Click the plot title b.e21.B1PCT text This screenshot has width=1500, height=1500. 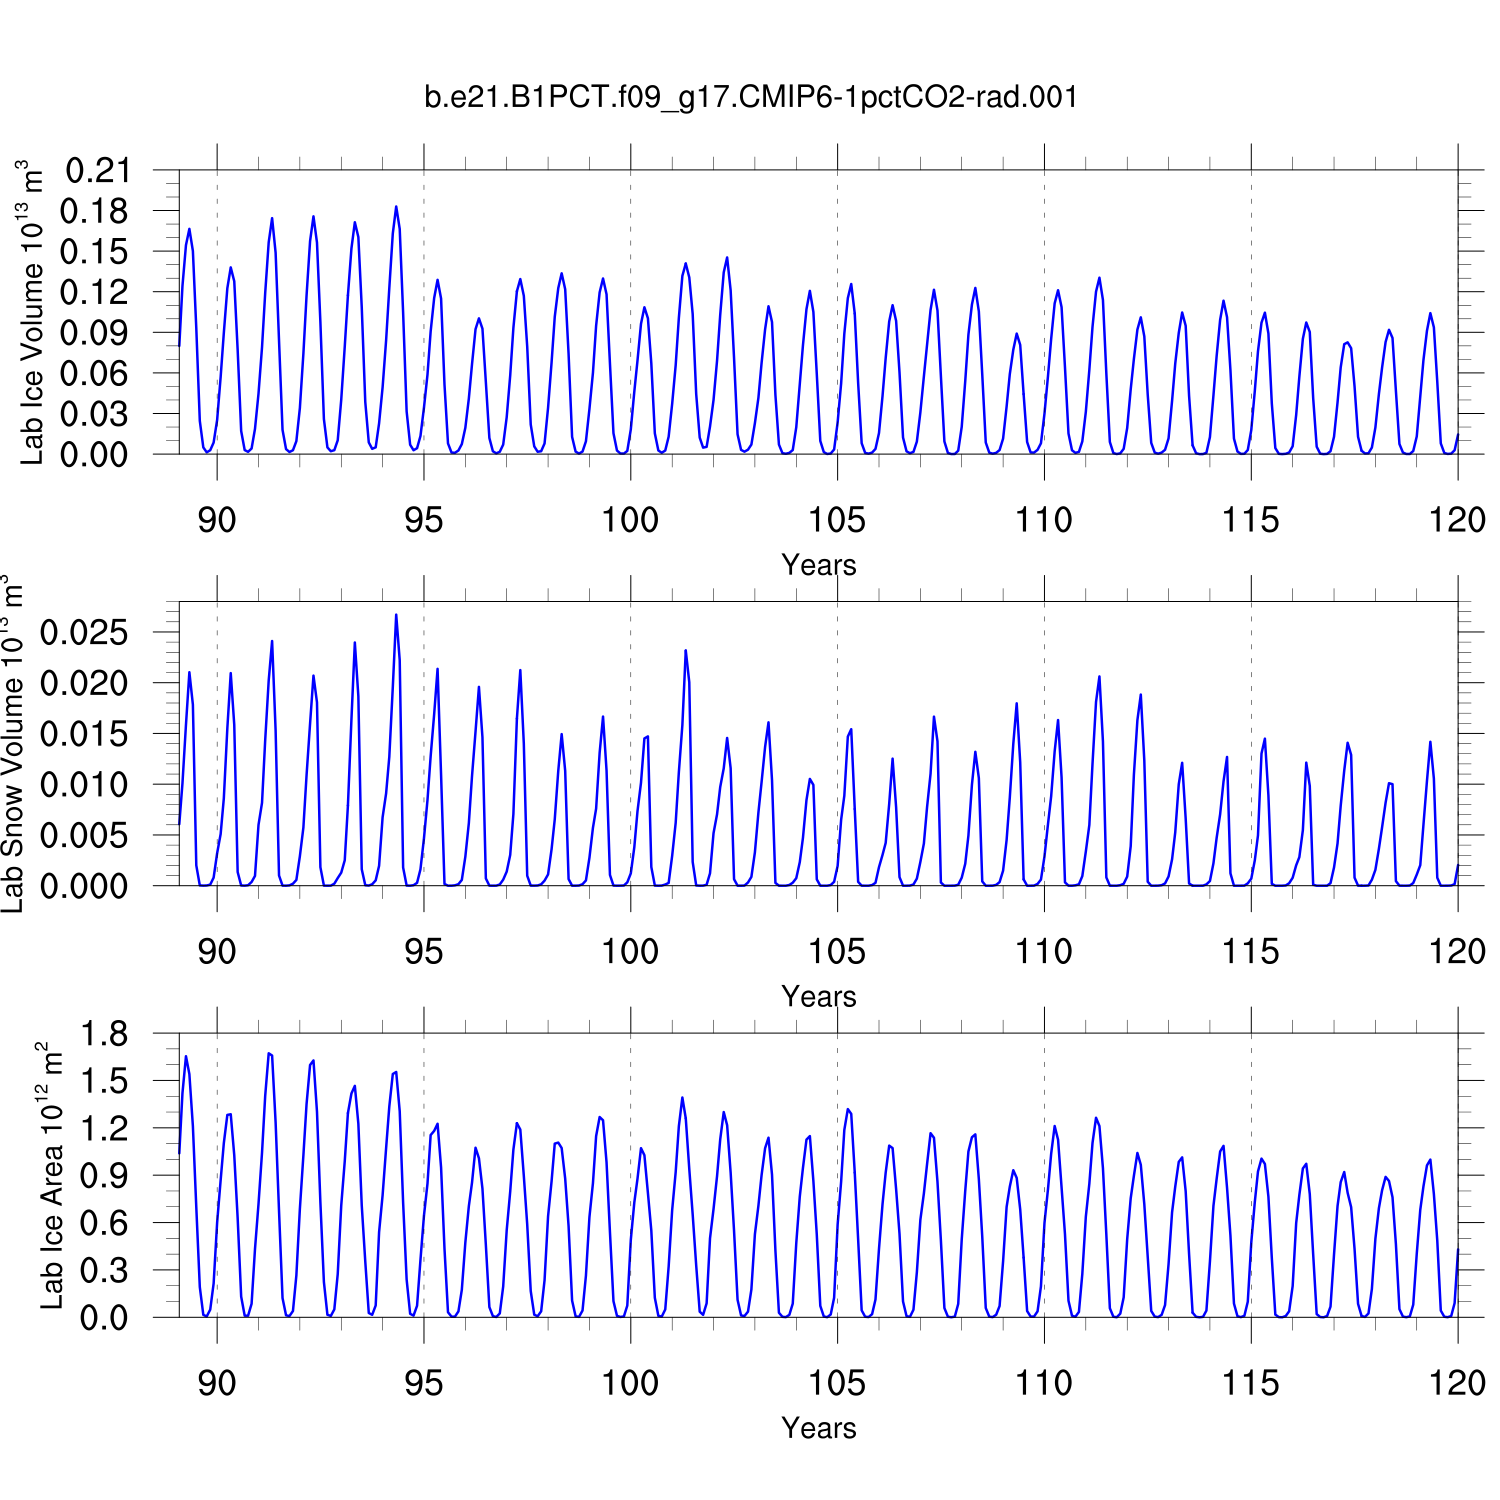tap(751, 97)
